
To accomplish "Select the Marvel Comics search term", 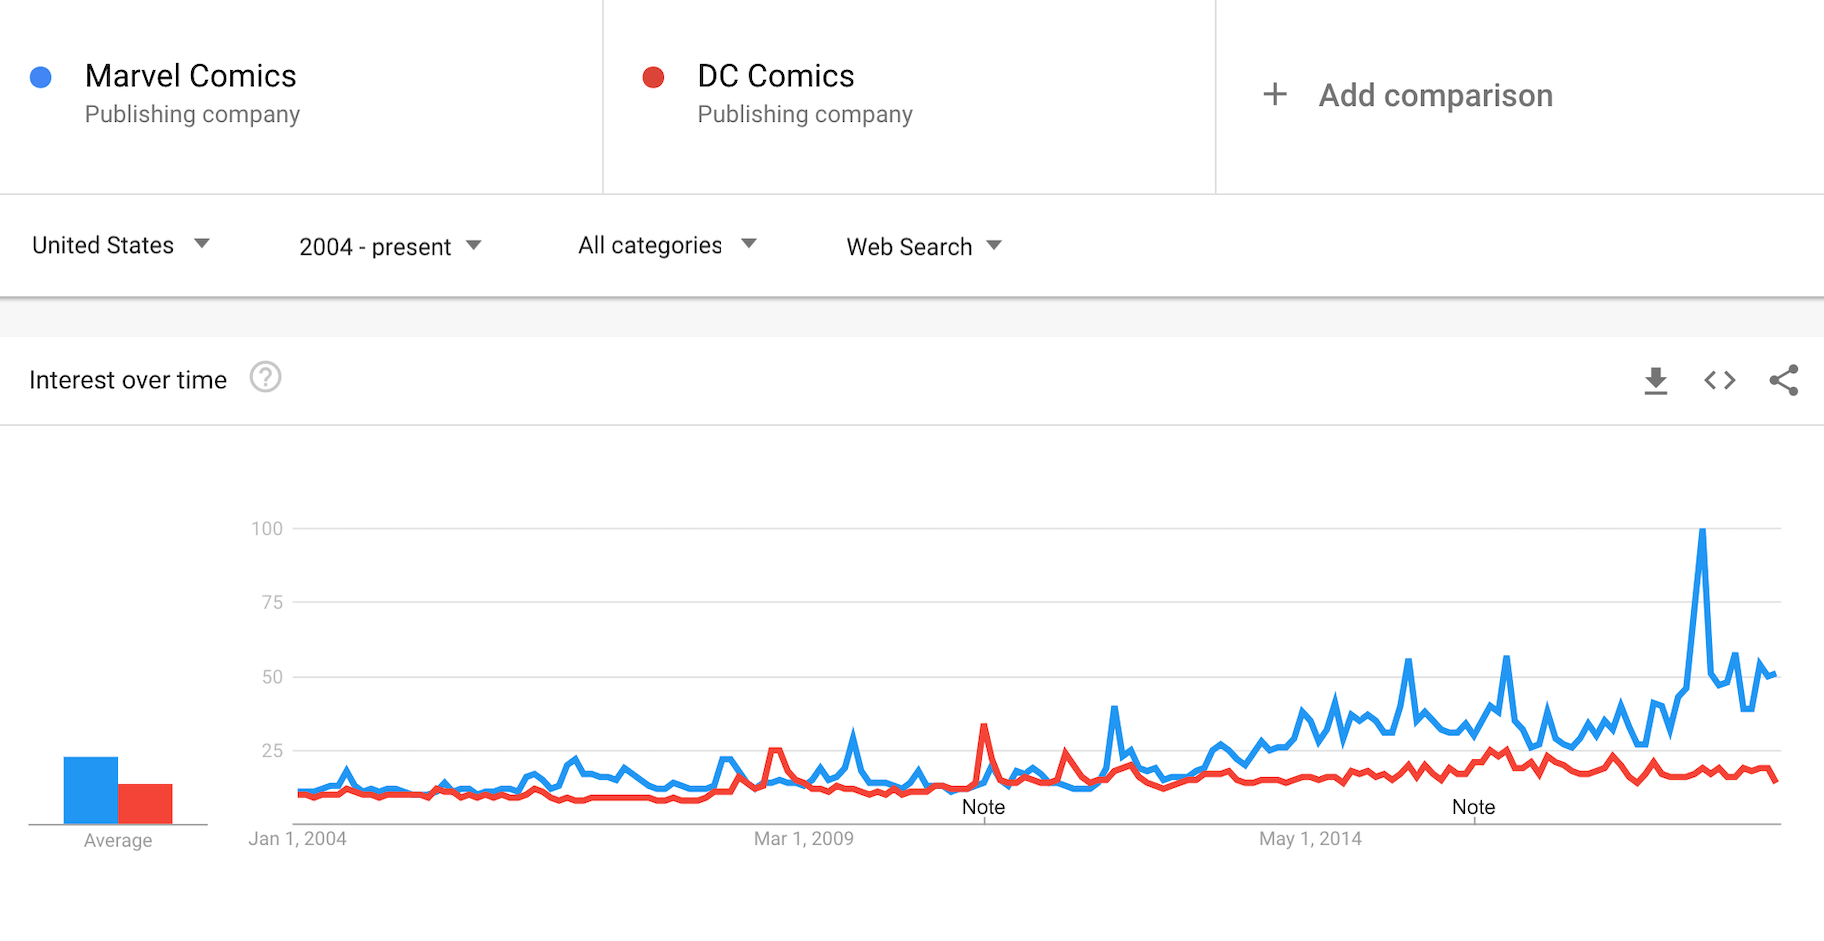I will pos(191,76).
